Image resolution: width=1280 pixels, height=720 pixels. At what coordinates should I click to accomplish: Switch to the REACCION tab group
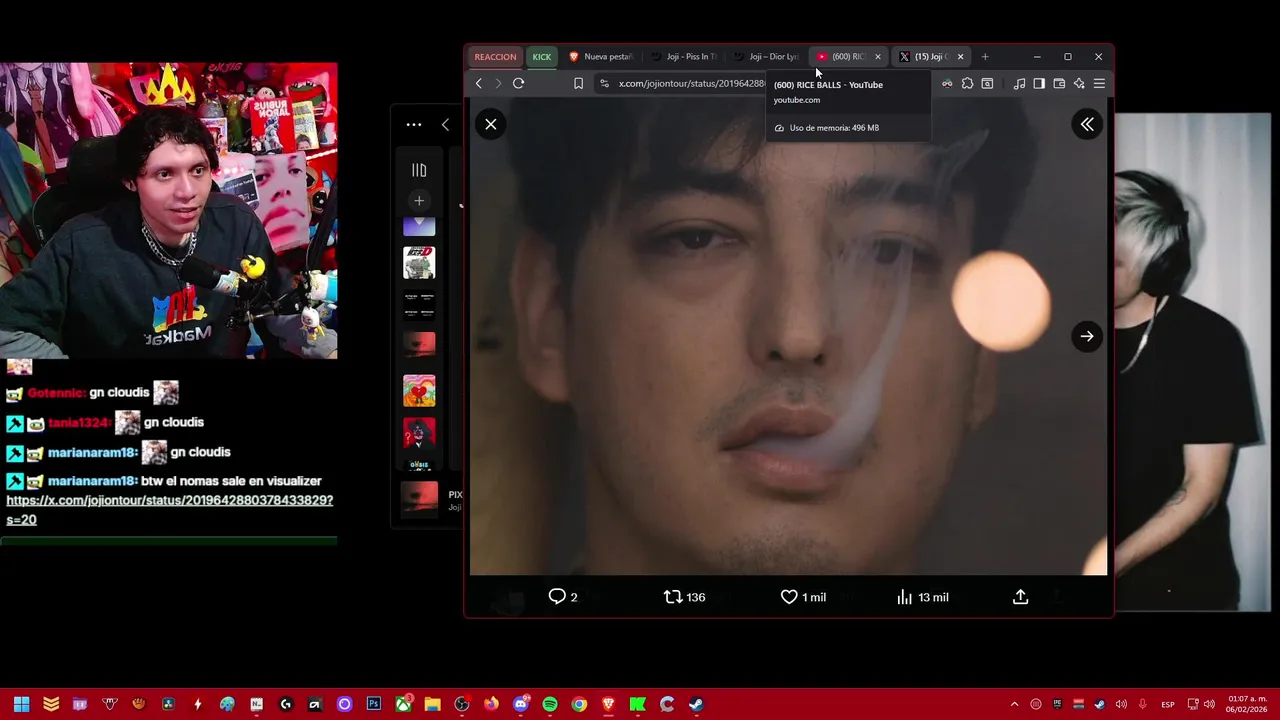point(495,57)
